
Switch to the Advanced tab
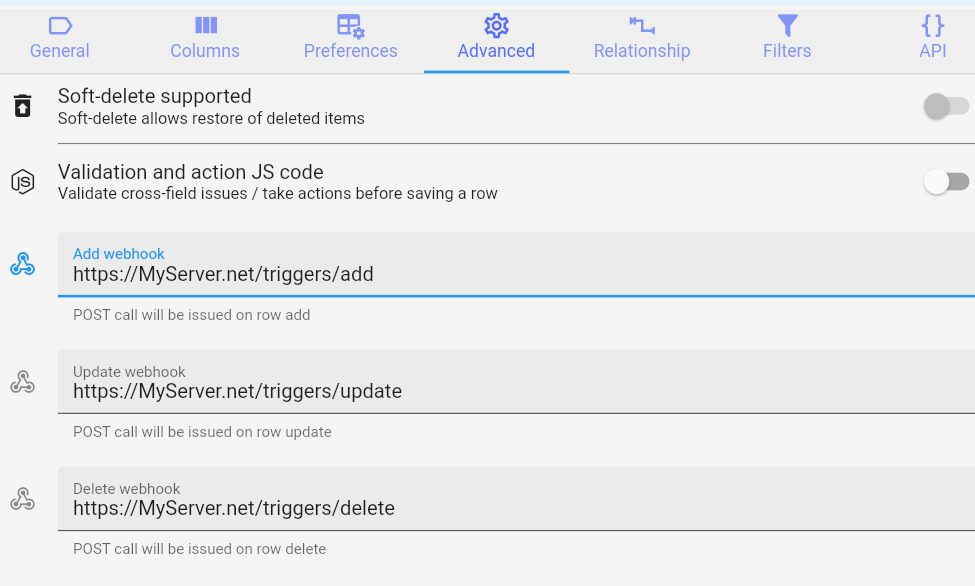(x=496, y=40)
